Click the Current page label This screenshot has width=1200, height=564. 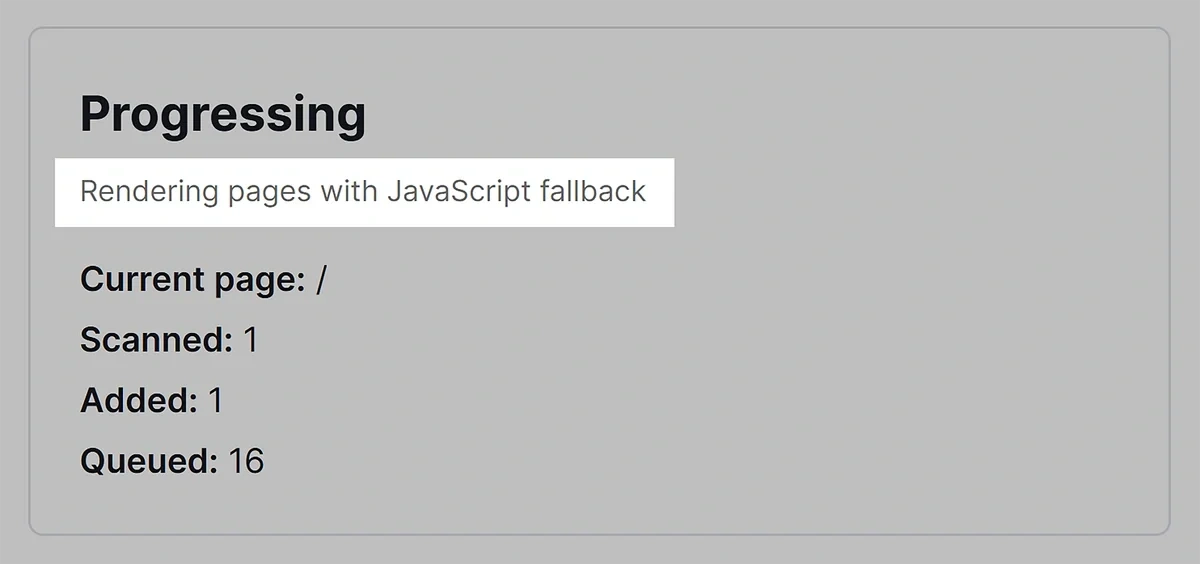(x=193, y=281)
